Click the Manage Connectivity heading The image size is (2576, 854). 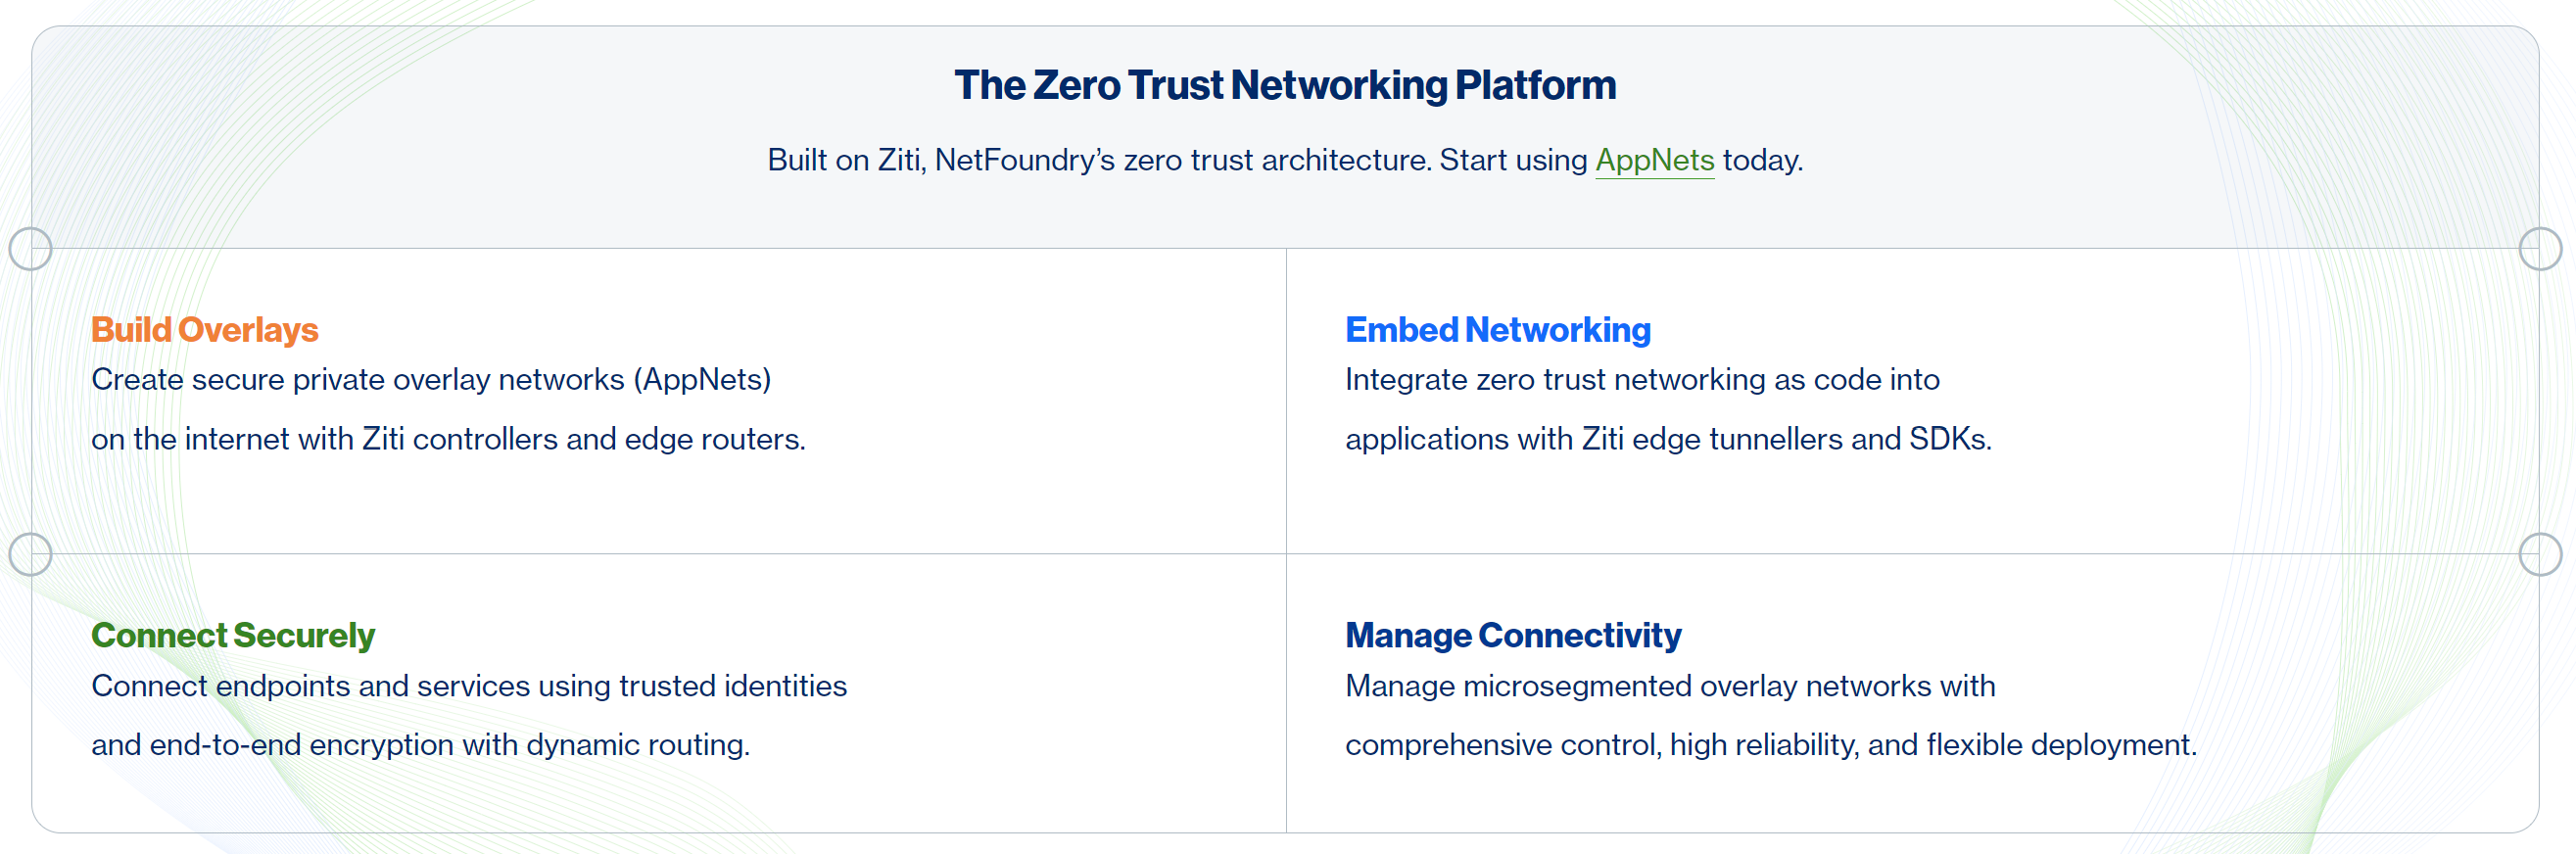[x=1513, y=635]
